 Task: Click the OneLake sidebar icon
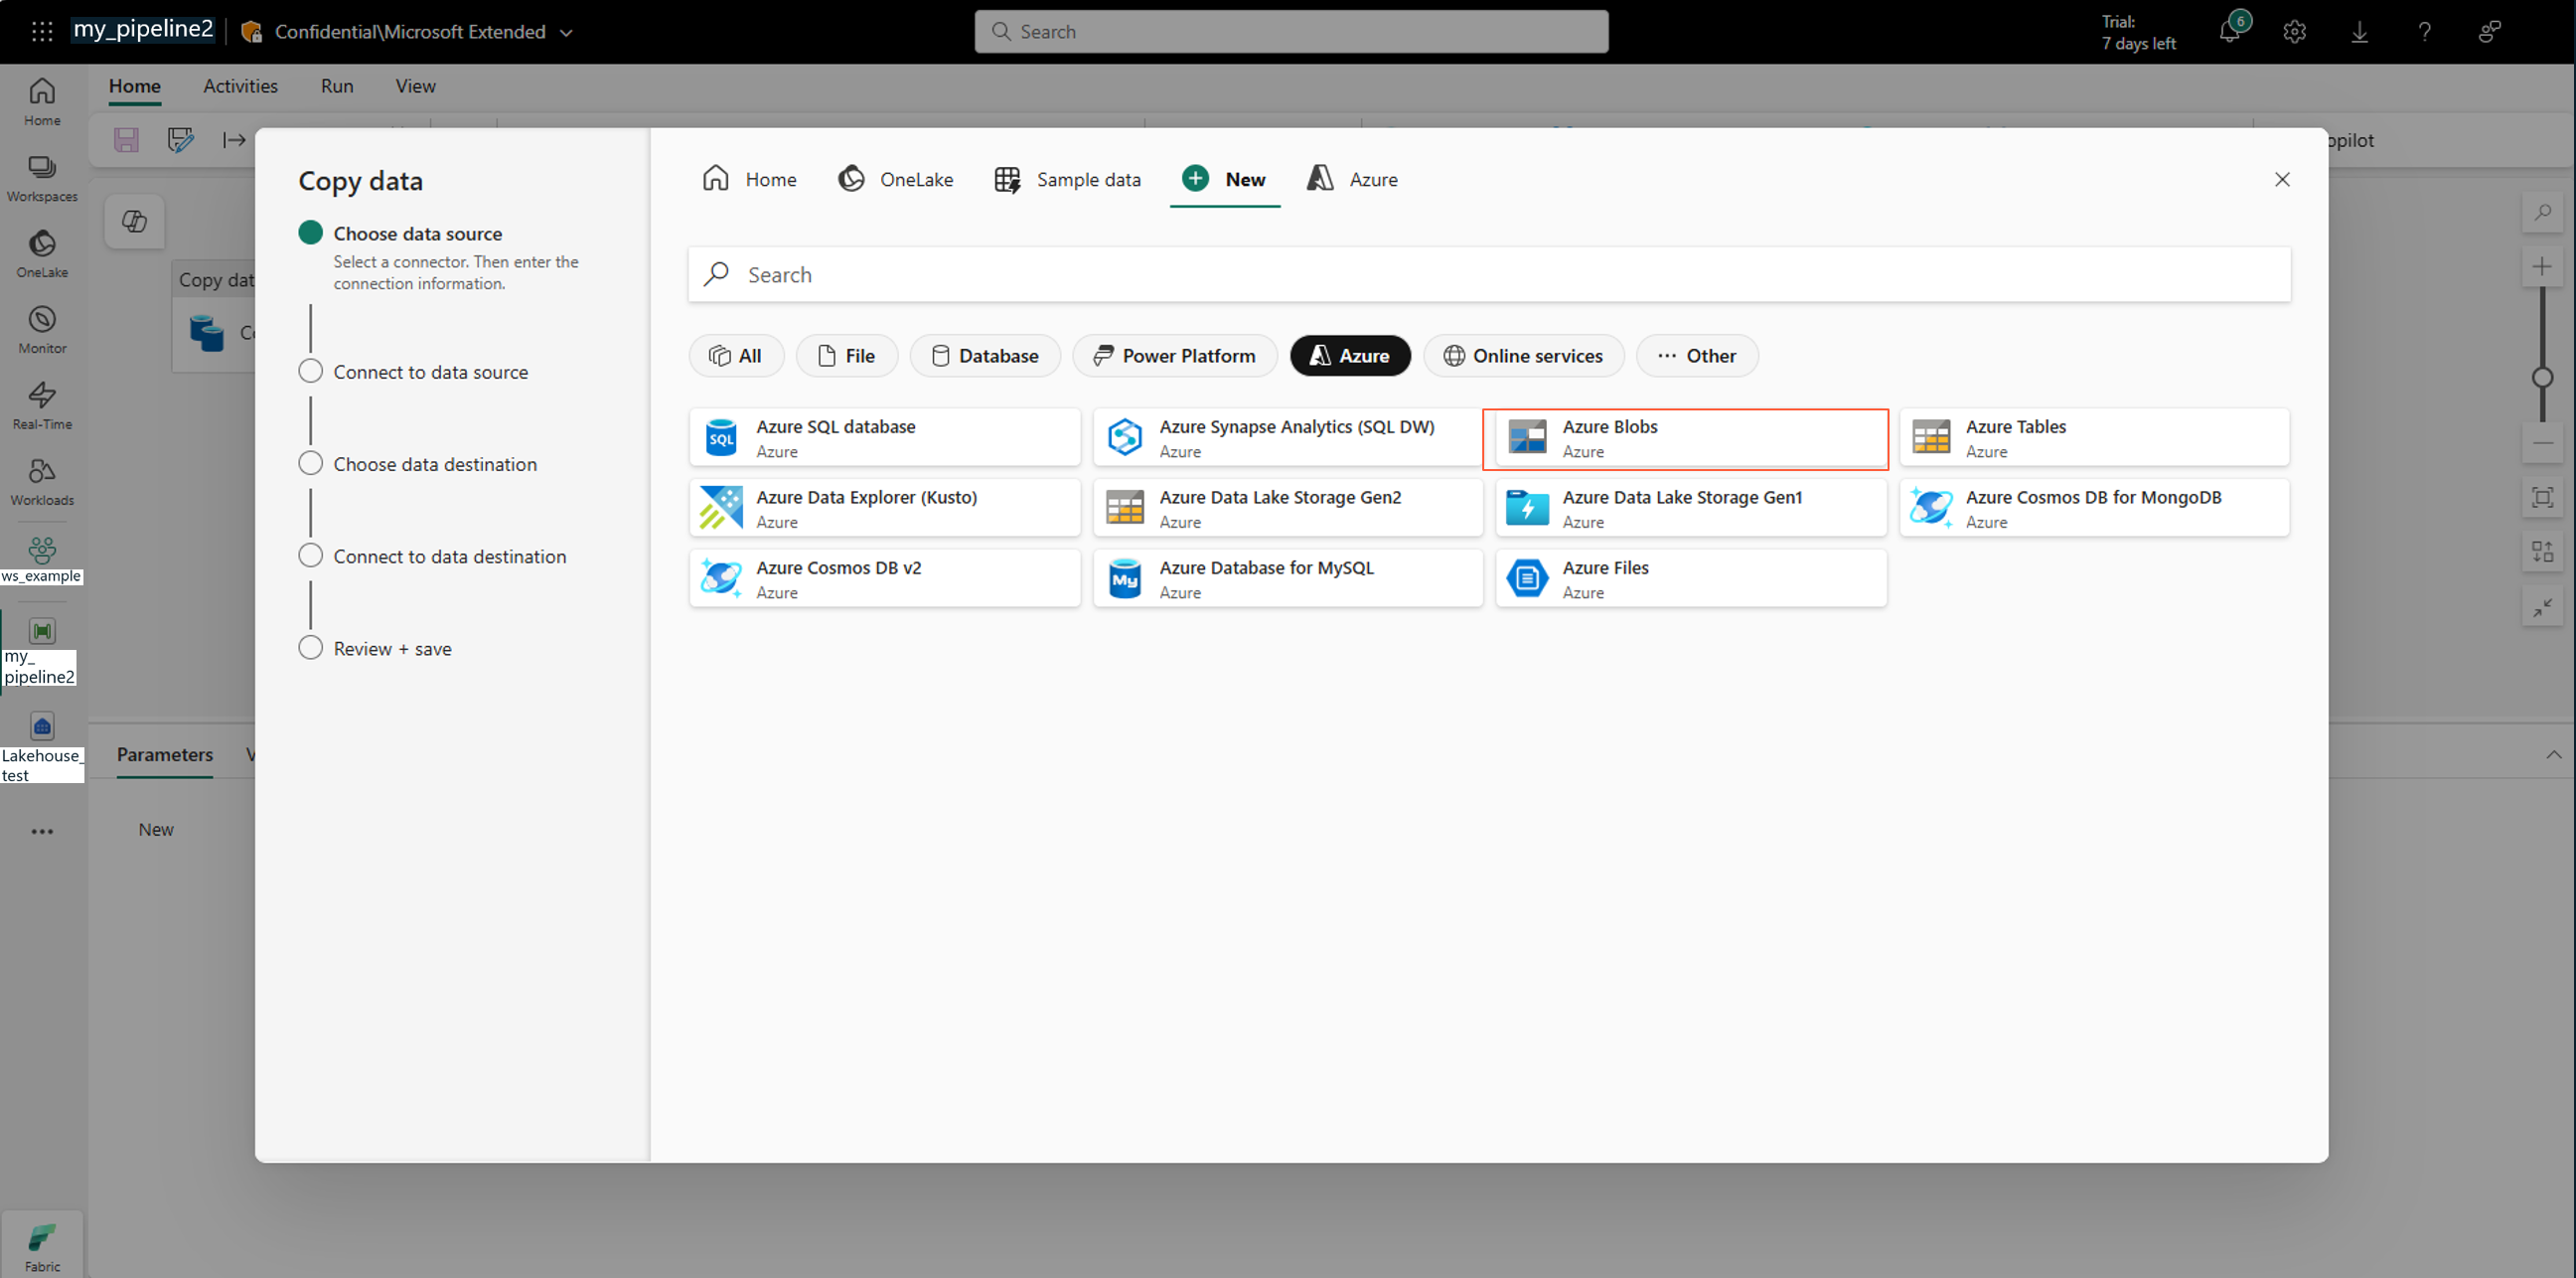click(x=42, y=253)
